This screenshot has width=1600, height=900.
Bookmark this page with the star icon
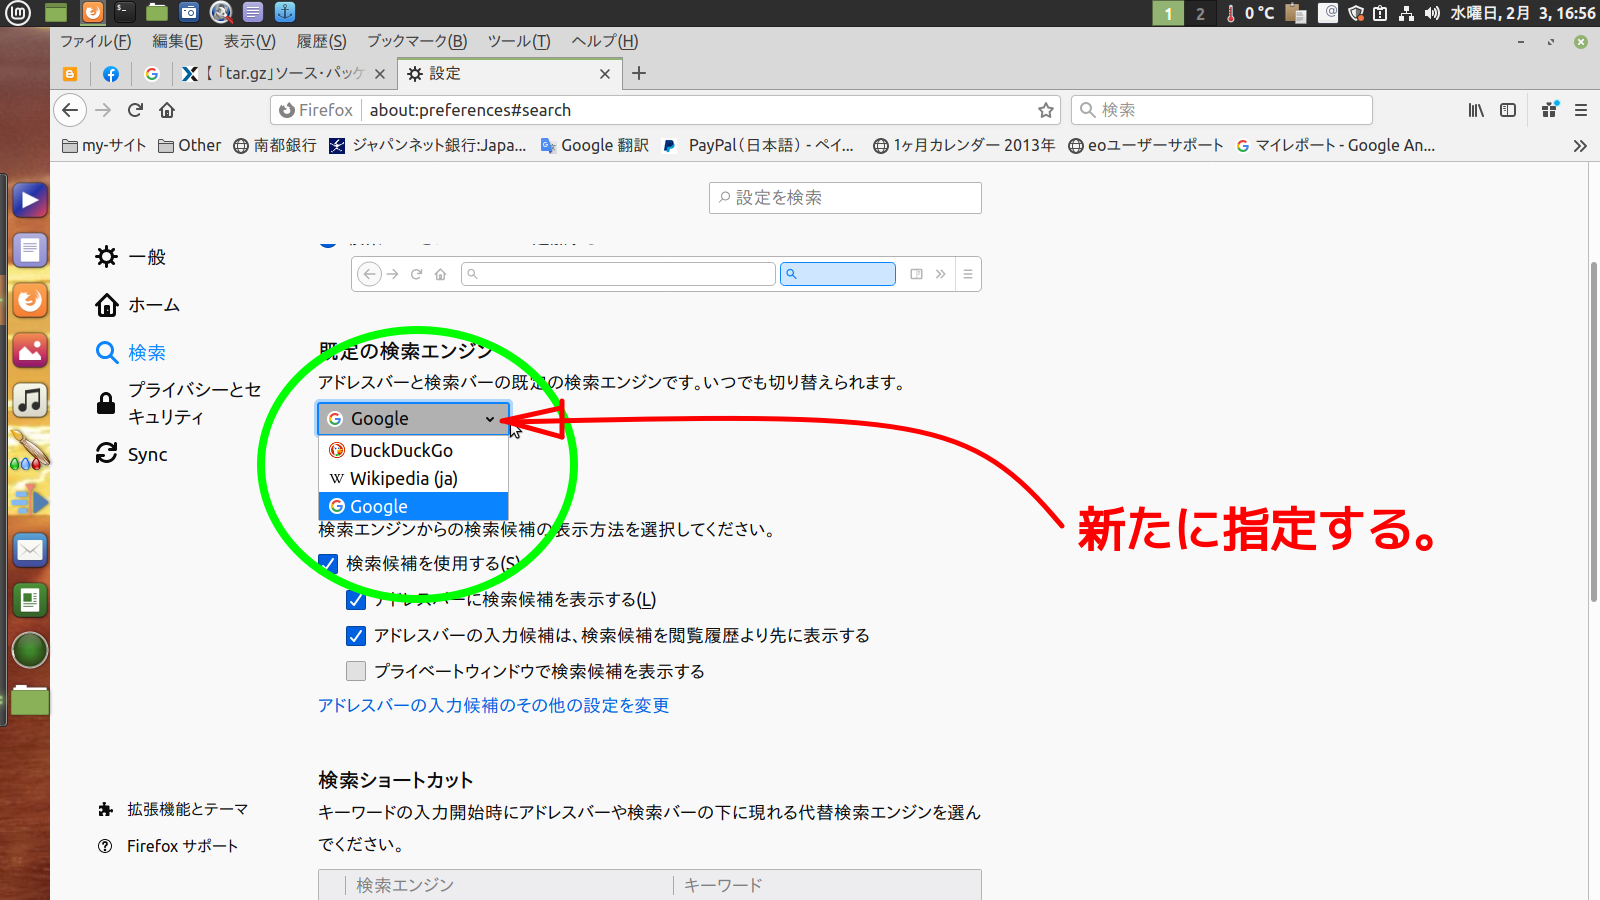(1046, 110)
